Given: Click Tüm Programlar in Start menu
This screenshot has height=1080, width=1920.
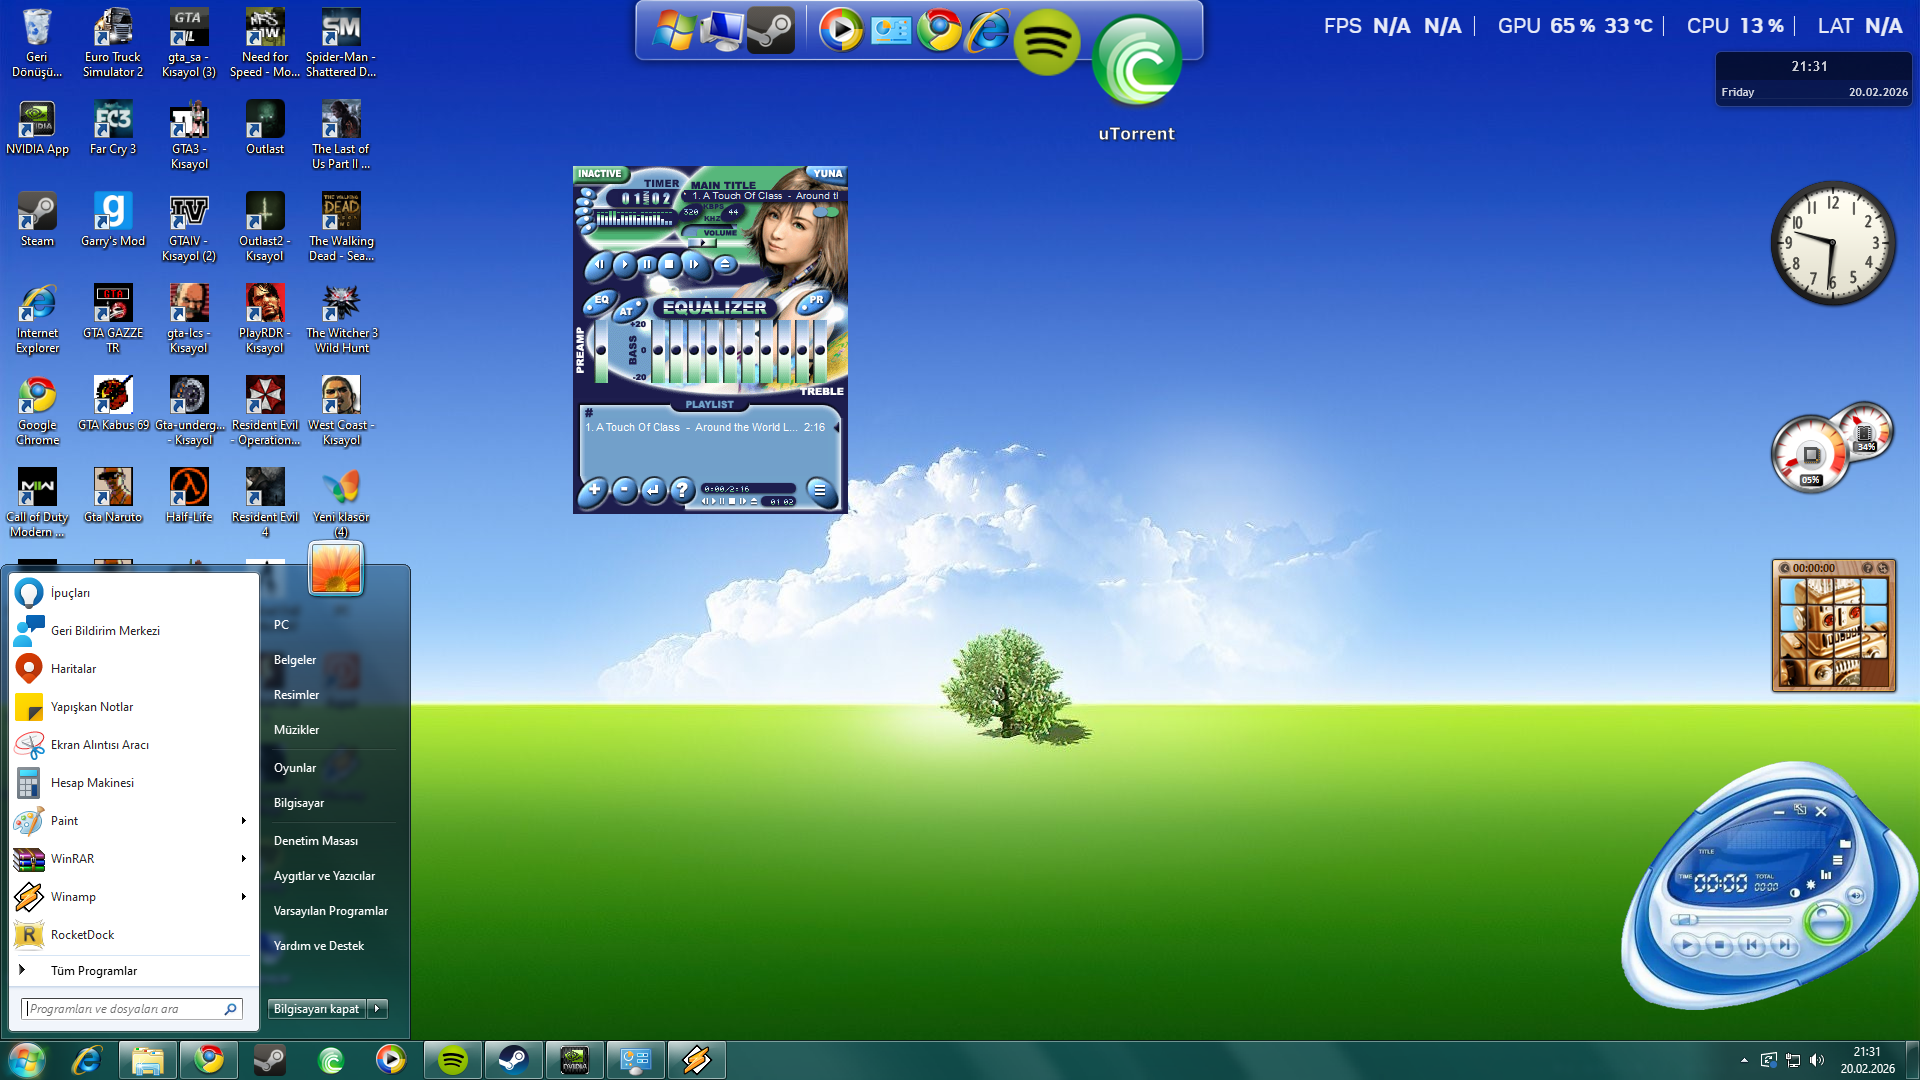Looking at the screenshot, I should coord(94,971).
